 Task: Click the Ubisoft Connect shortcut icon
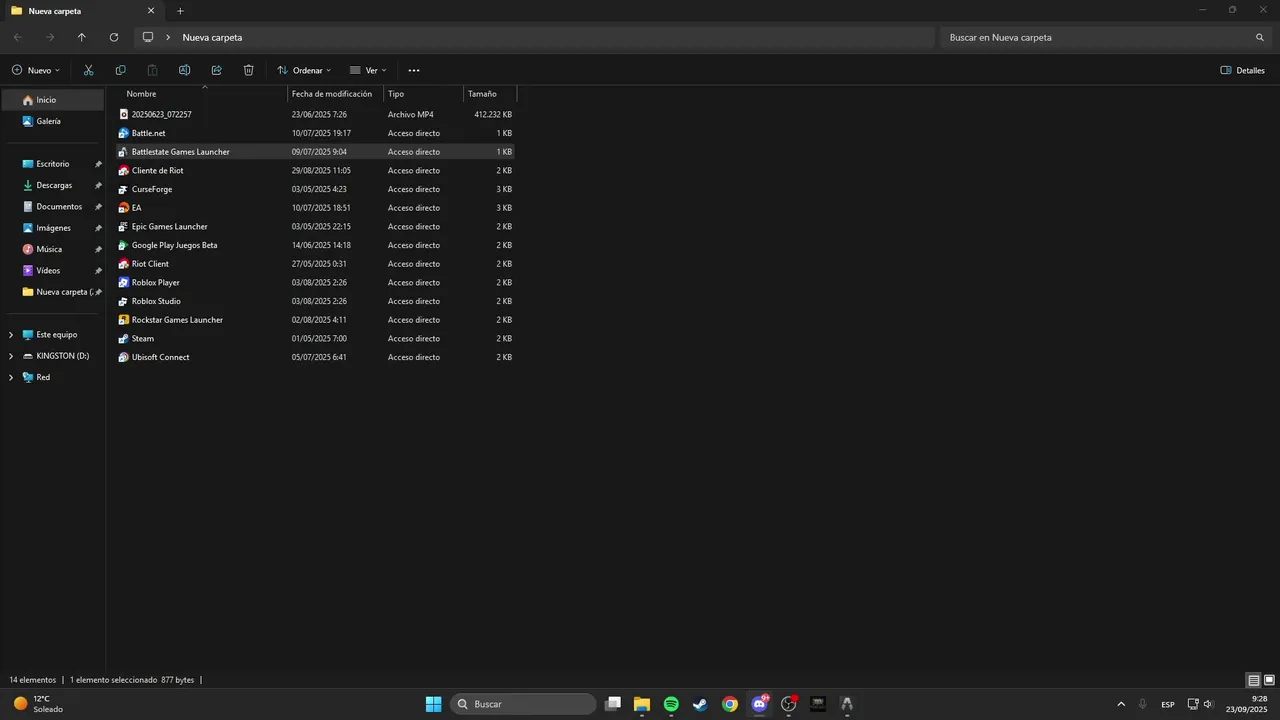[124, 357]
